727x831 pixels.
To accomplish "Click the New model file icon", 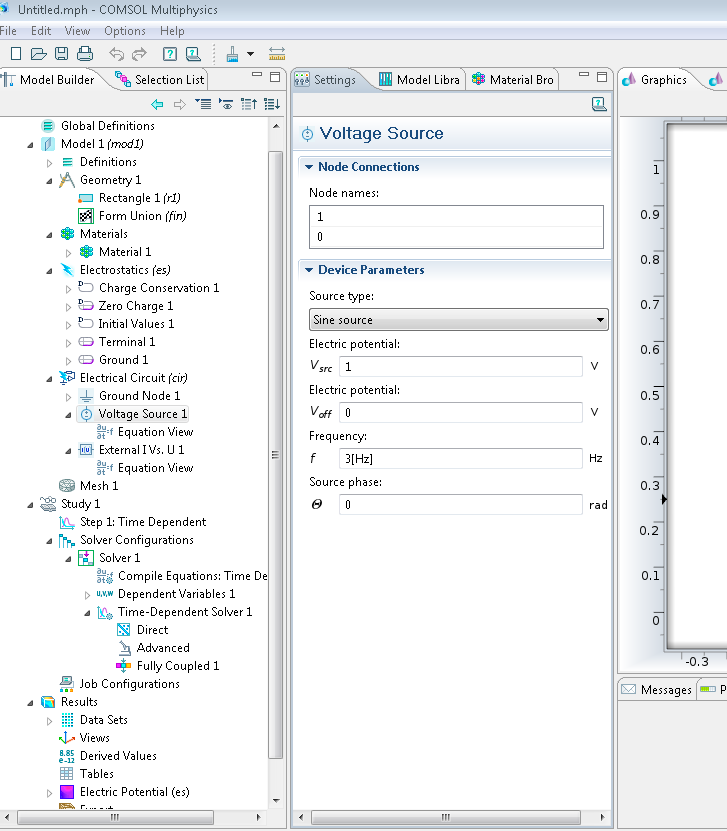I will click(15, 53).
